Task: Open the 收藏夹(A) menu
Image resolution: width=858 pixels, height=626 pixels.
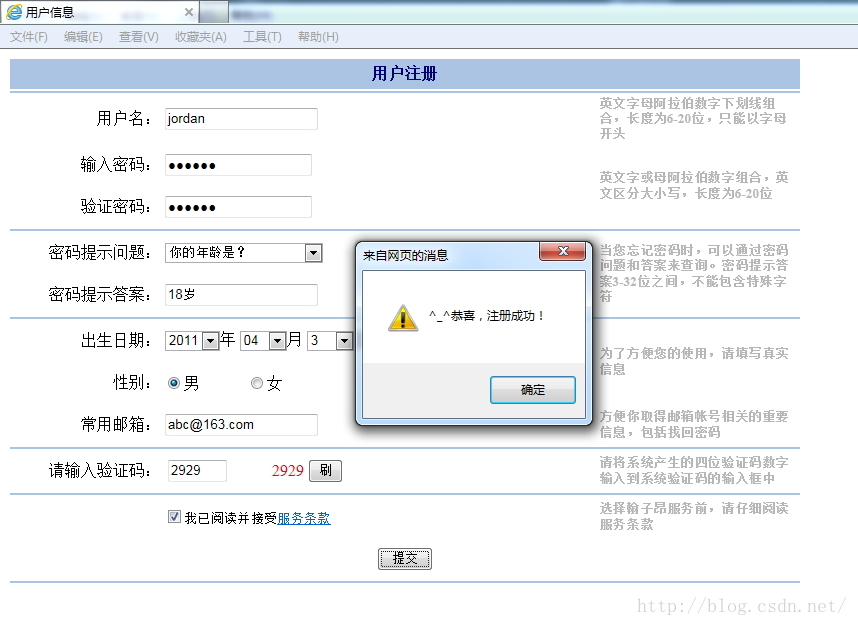Action: click(x=200, y=37)
